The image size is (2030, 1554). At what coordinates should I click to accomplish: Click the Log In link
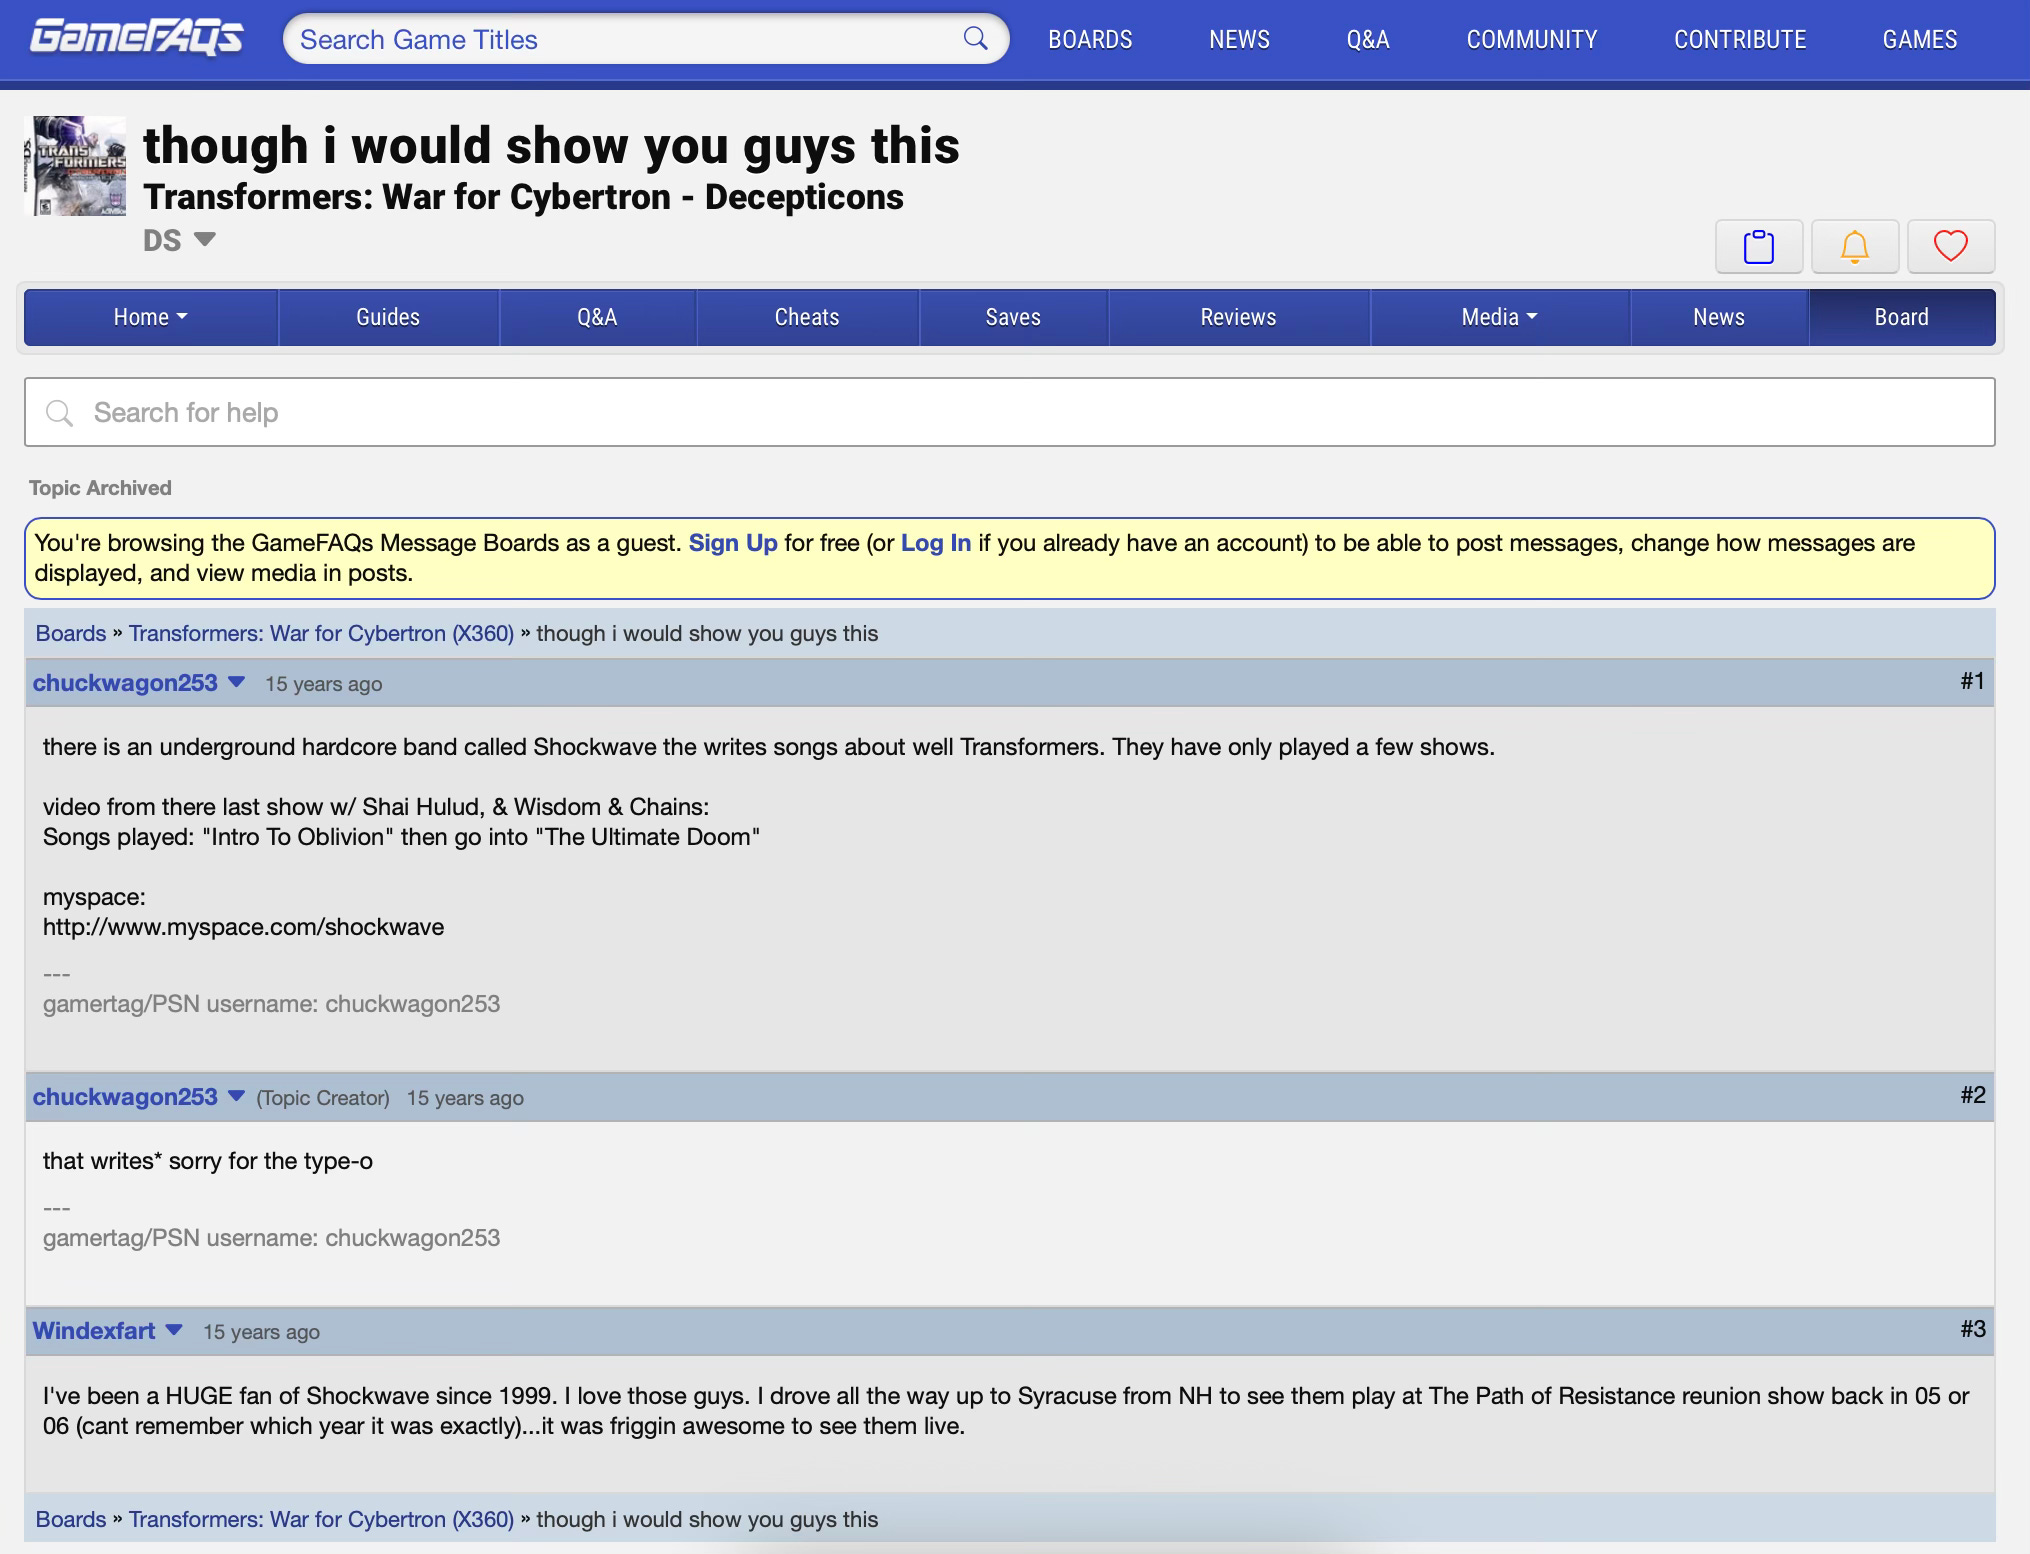click(935, 543)
